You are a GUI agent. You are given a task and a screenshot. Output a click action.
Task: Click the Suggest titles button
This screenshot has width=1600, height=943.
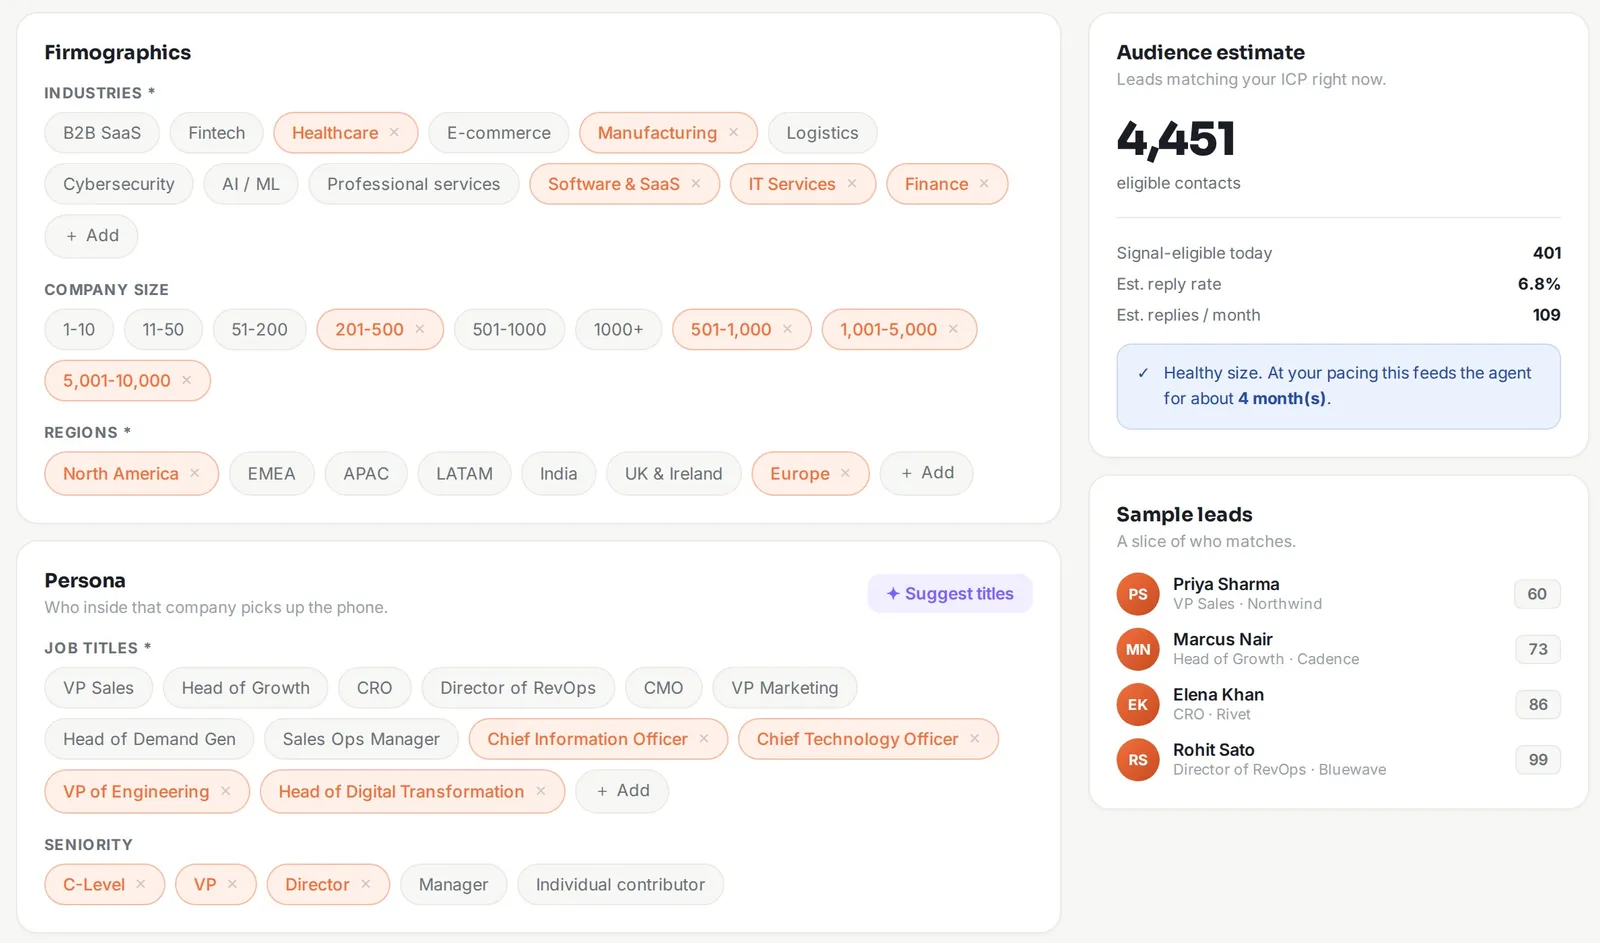pos(950,593)
